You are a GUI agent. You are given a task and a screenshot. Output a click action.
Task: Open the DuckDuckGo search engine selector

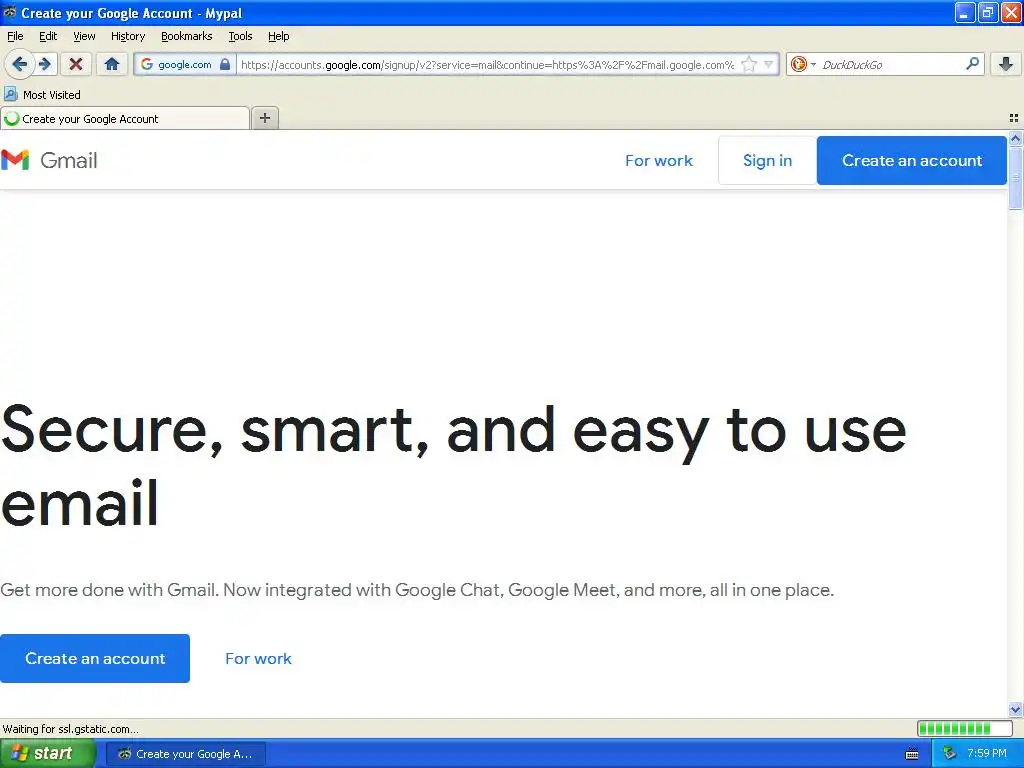803,64
